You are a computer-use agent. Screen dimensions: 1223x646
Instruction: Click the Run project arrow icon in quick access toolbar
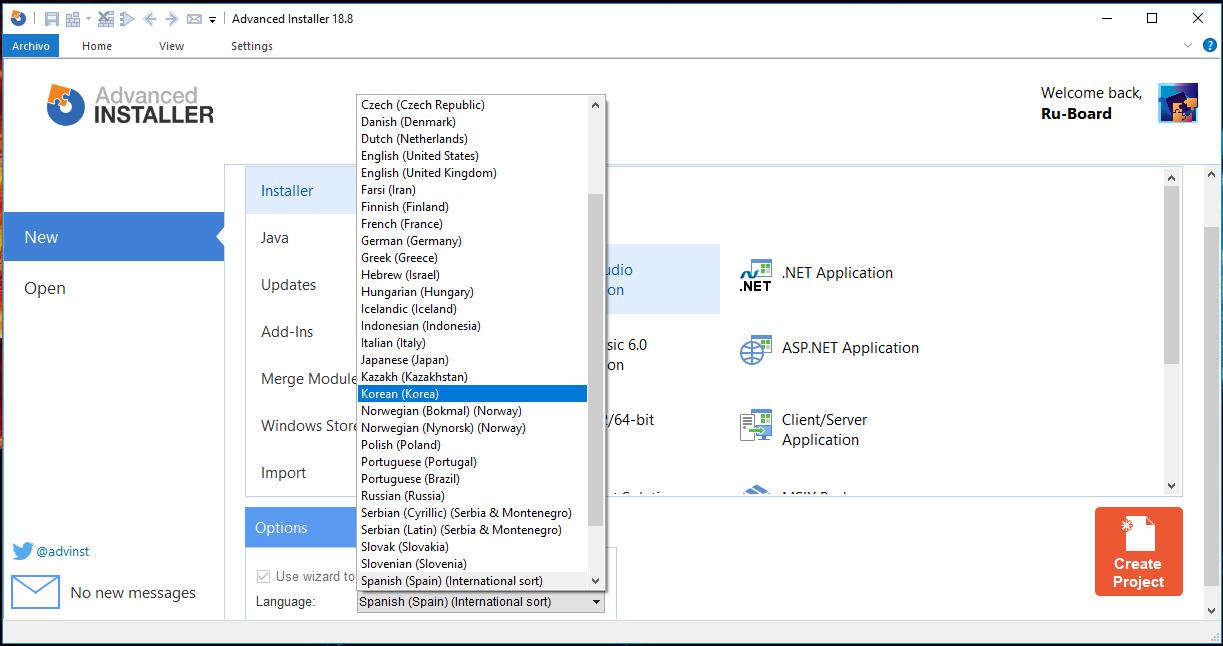(x=128, y=19)
